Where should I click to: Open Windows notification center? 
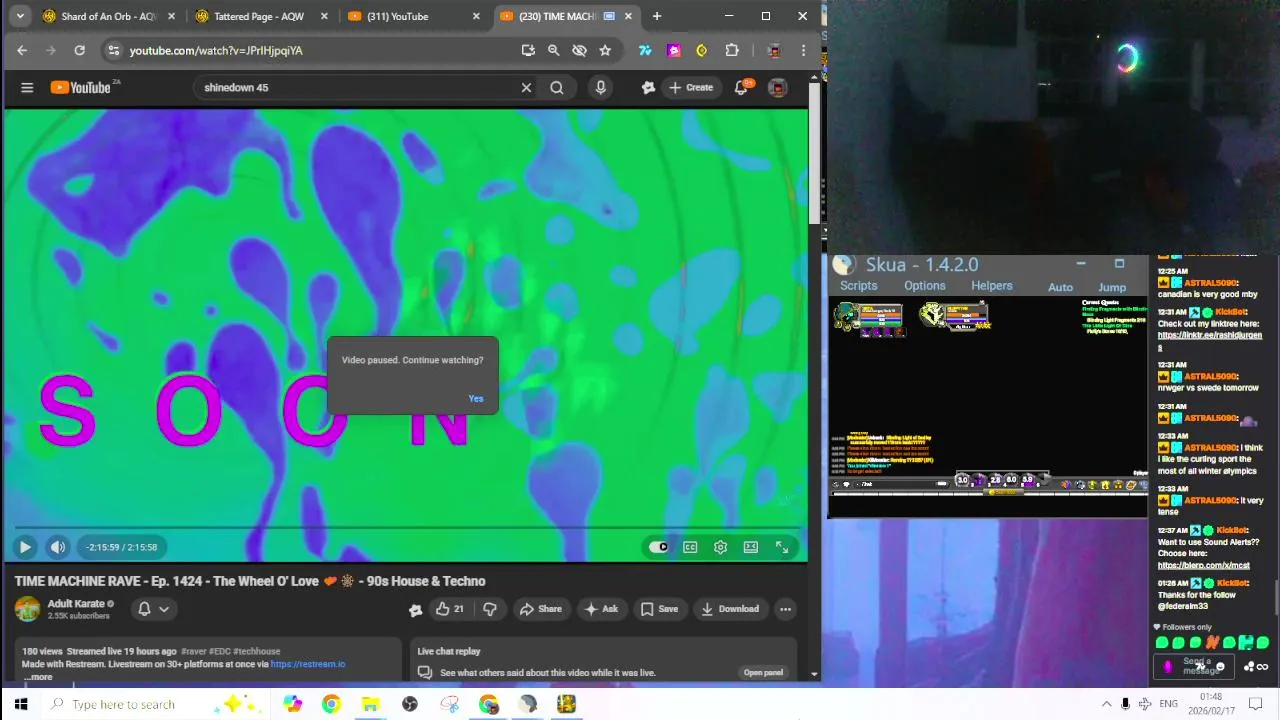pos(1256,704)
